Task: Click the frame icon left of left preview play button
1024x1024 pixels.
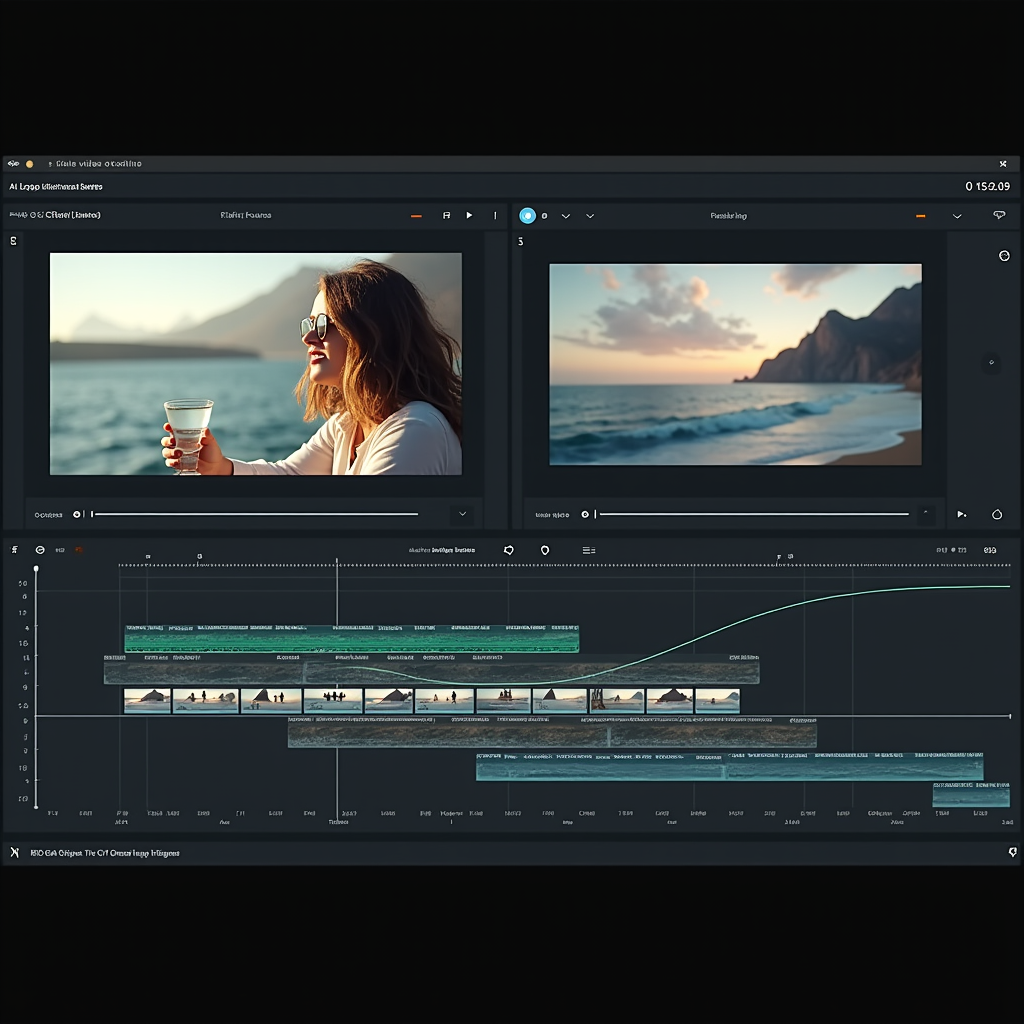Action: (x=446, y=215)
